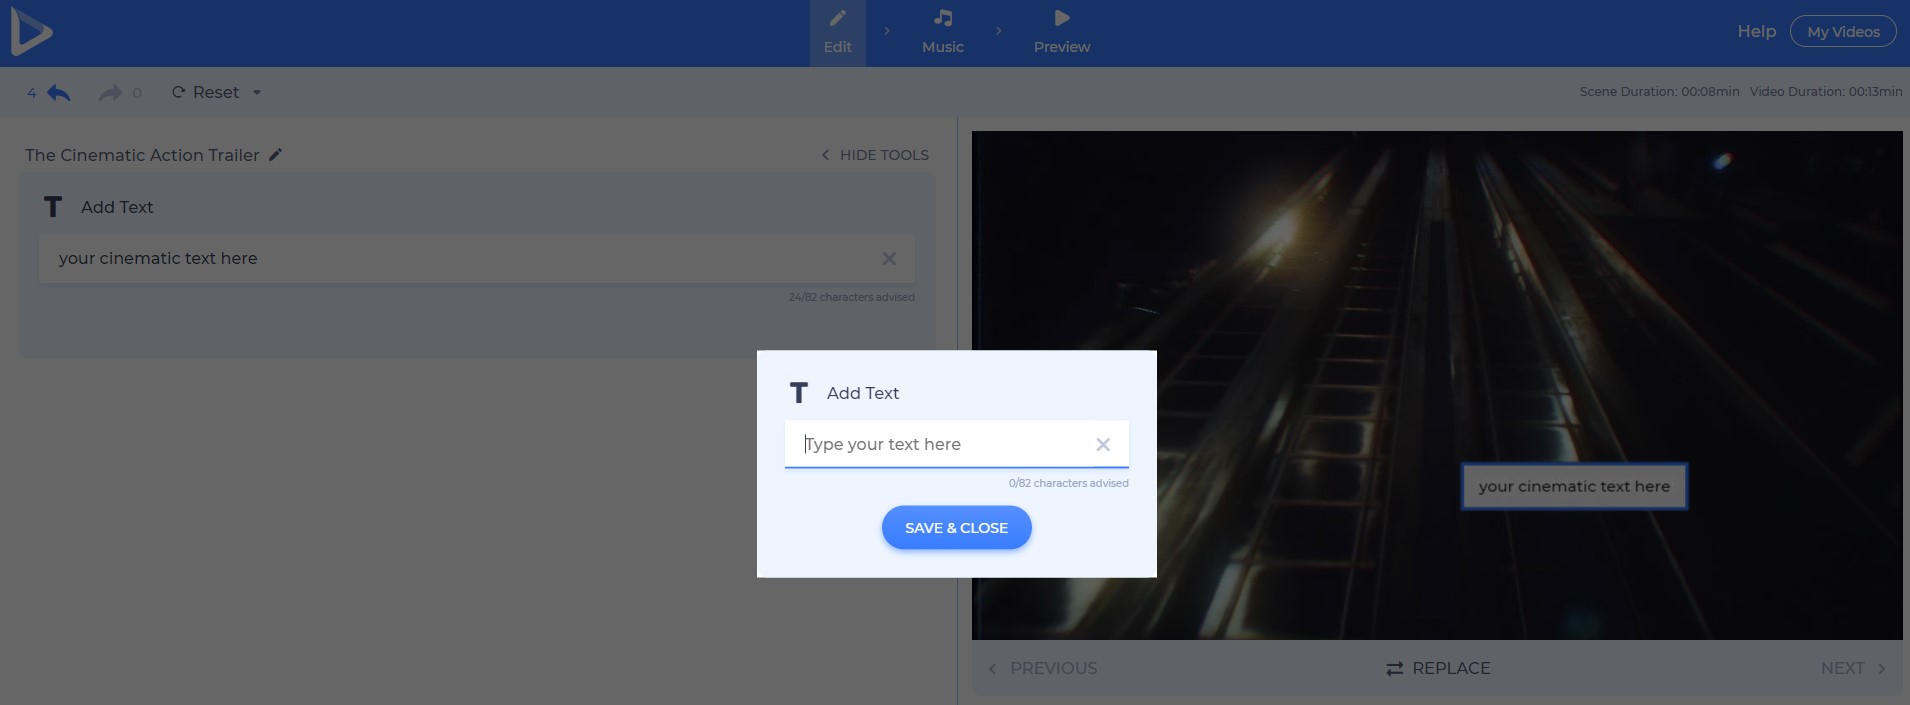Click the T icon in the side panel
The height and width of the screenshot is (705, 1910).
point(53,207)
